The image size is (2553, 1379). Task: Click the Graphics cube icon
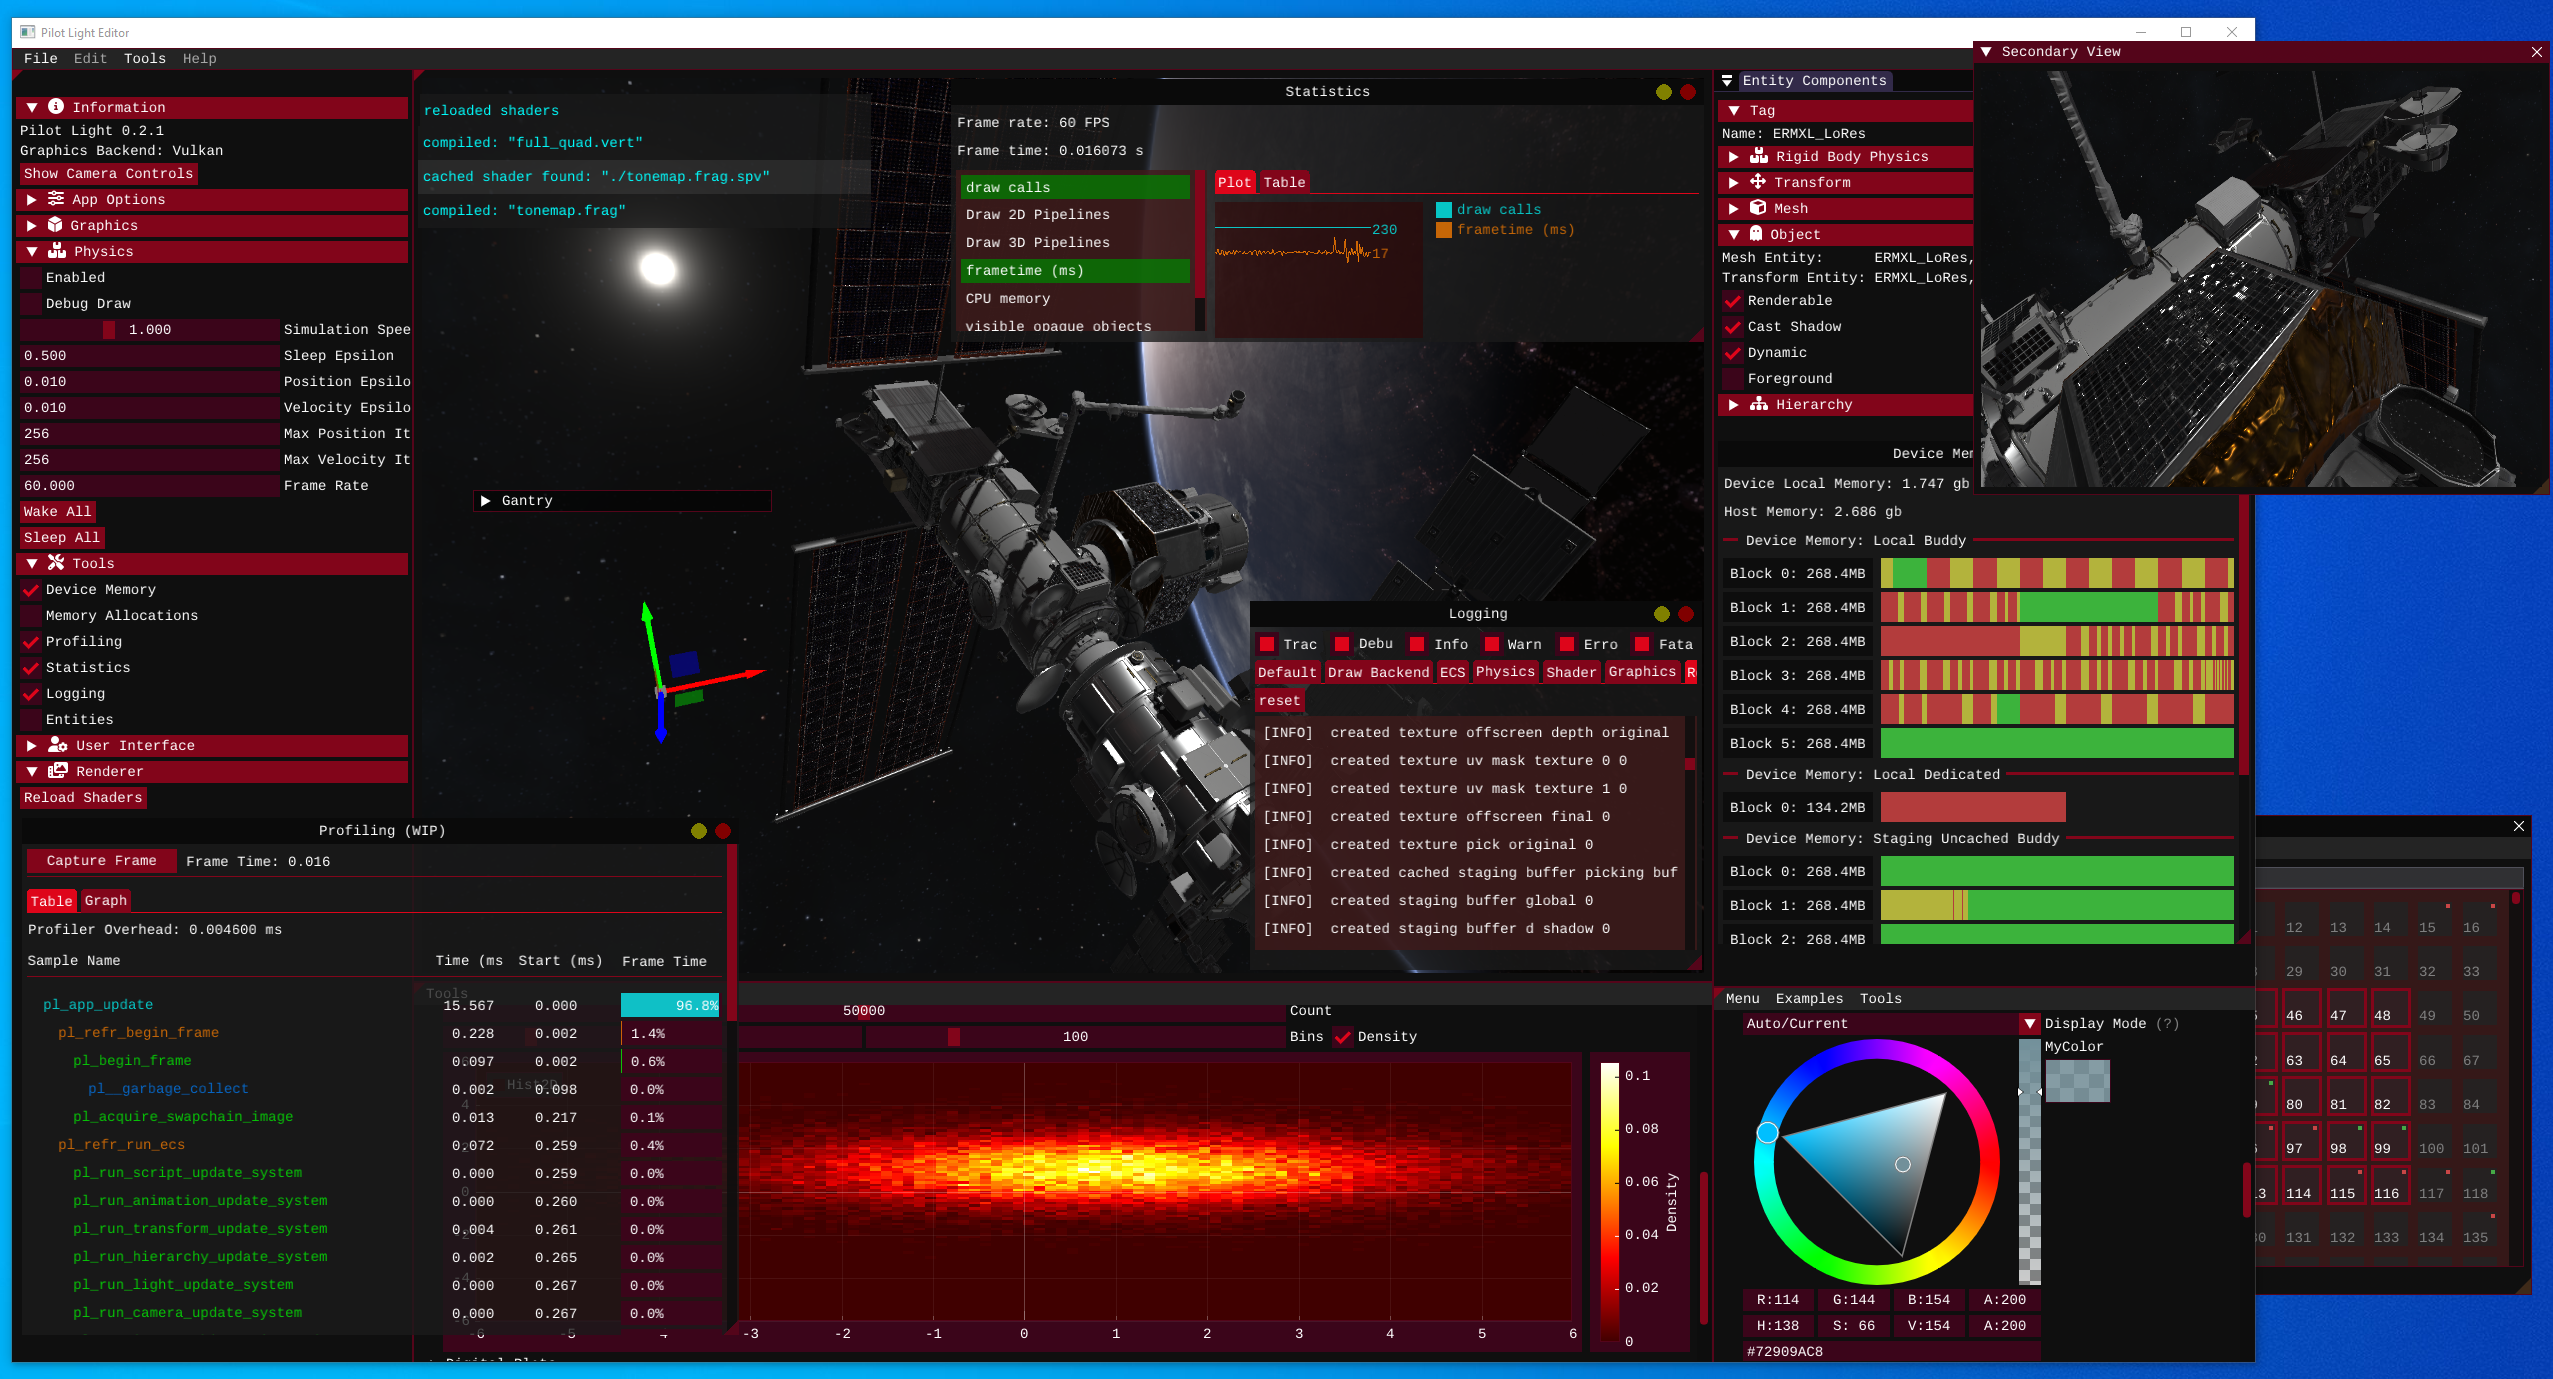pos(55,225)
